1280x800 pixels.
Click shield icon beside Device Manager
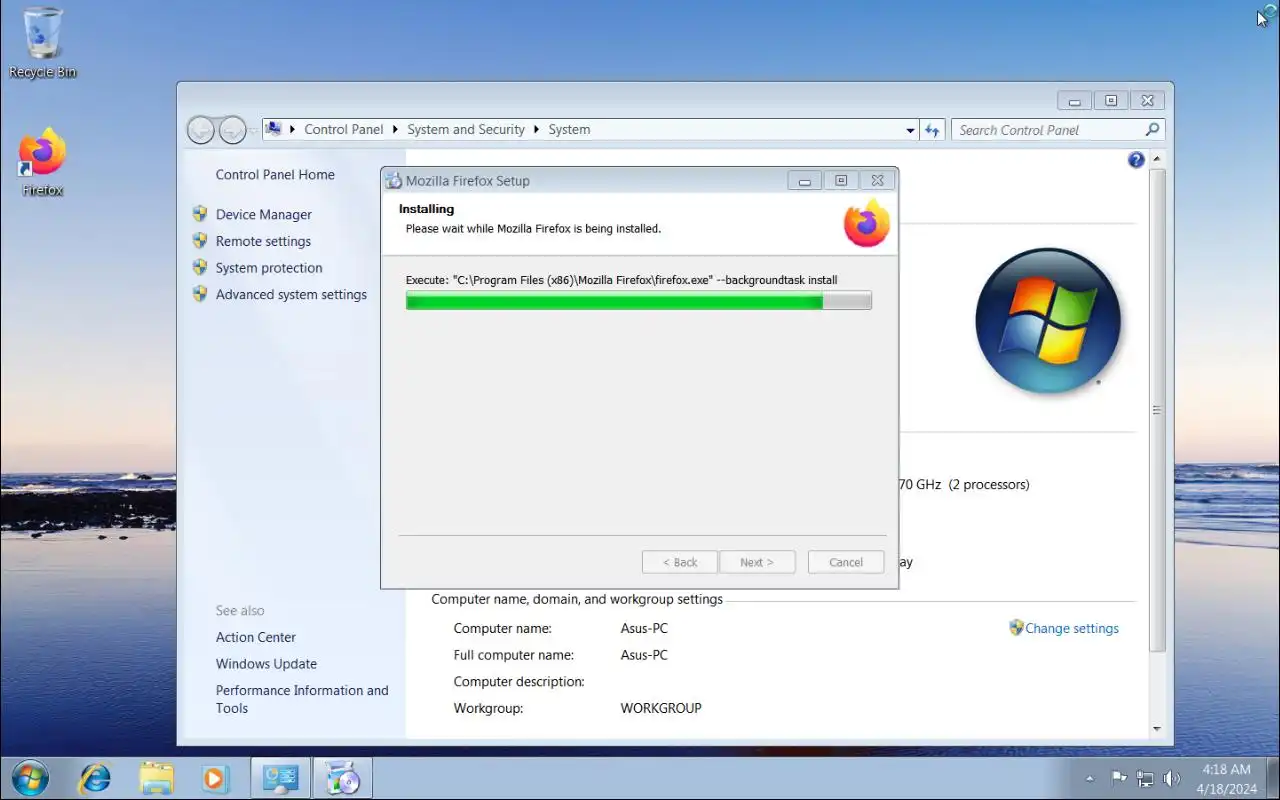point(200,213)
